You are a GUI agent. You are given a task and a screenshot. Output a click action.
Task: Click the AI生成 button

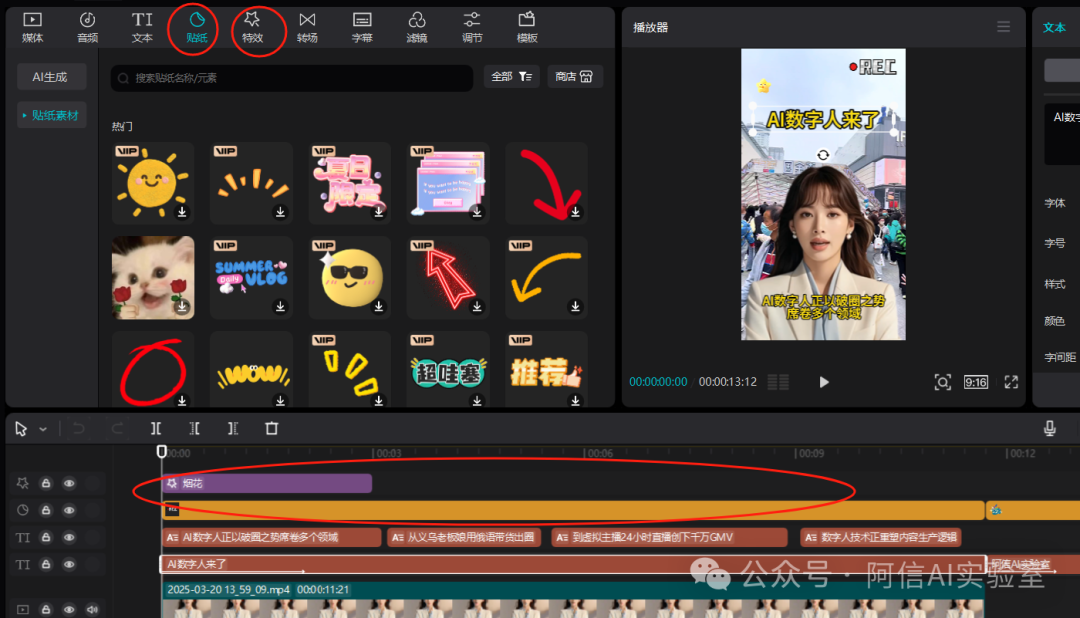[51, 77]
